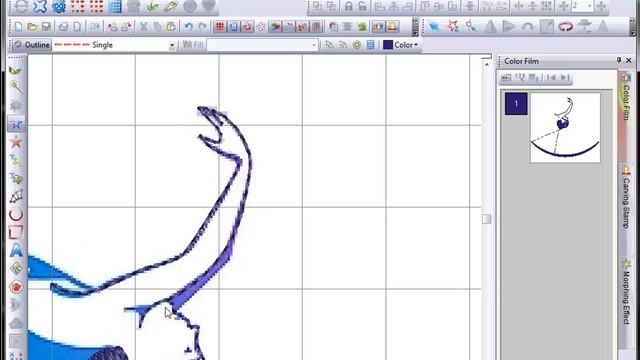The height and width of the screenshot is (360, 640).
Task: Switch to the Carving Stamp side tab
Action: (626, 199)
